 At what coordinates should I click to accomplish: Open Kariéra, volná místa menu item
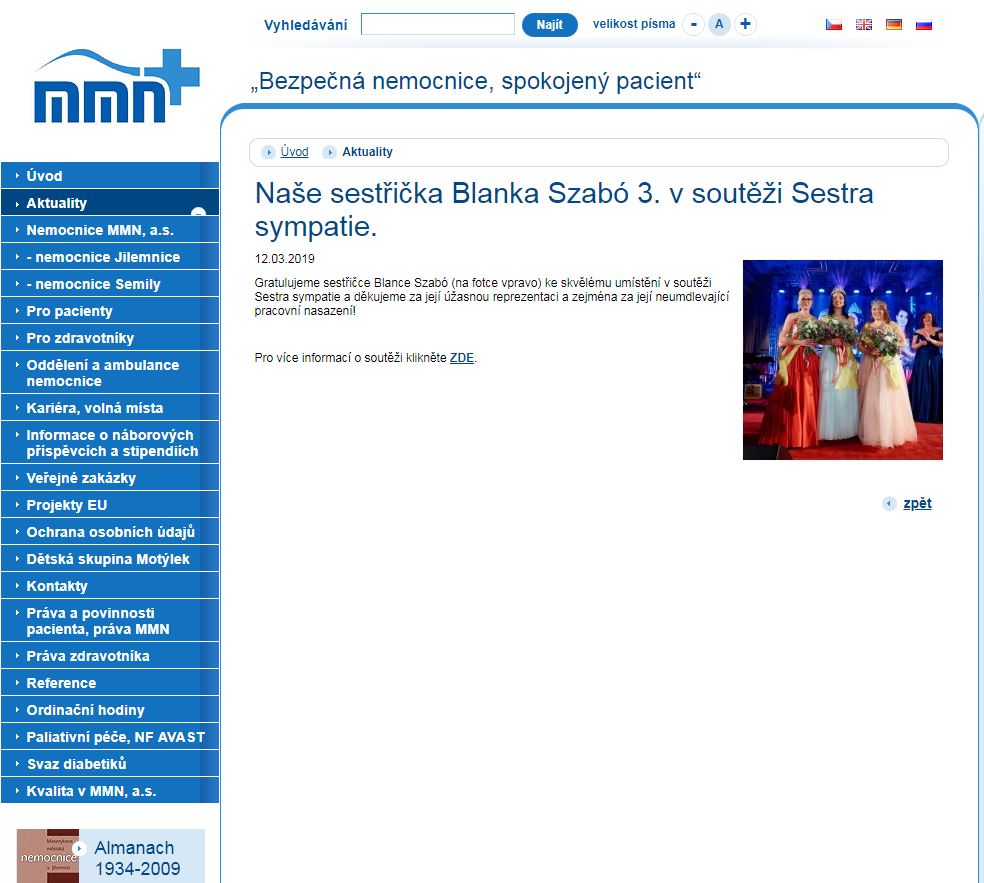pos(94,408)
